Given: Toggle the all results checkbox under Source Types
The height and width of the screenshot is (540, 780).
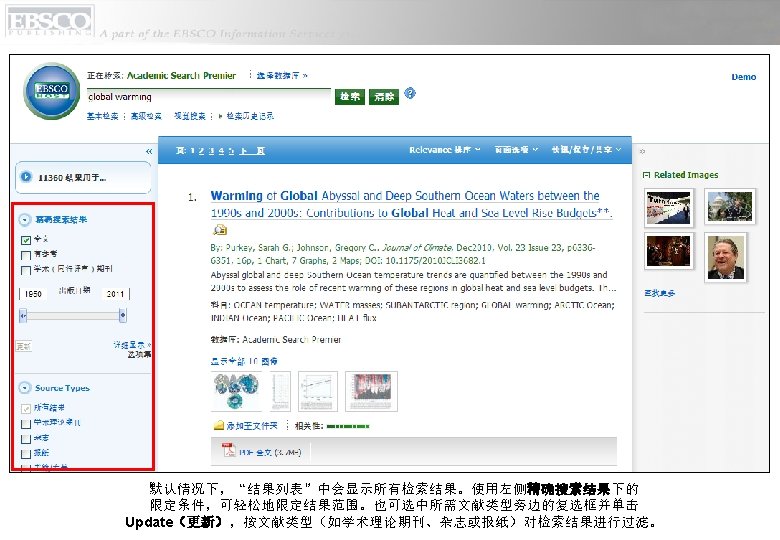Looking at the screenshot, I should (x=26, y=409).
